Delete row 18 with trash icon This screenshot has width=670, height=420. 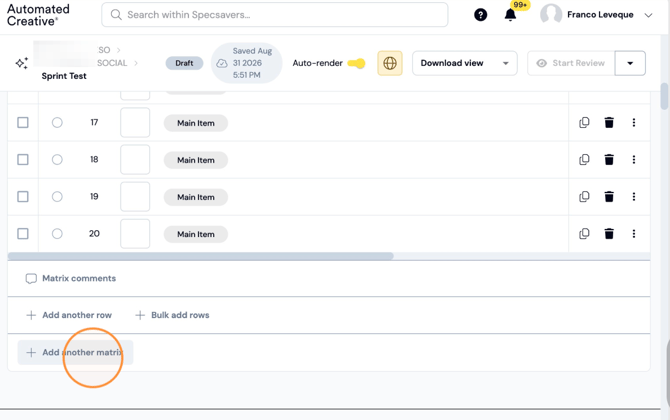[x=609, y=160]
